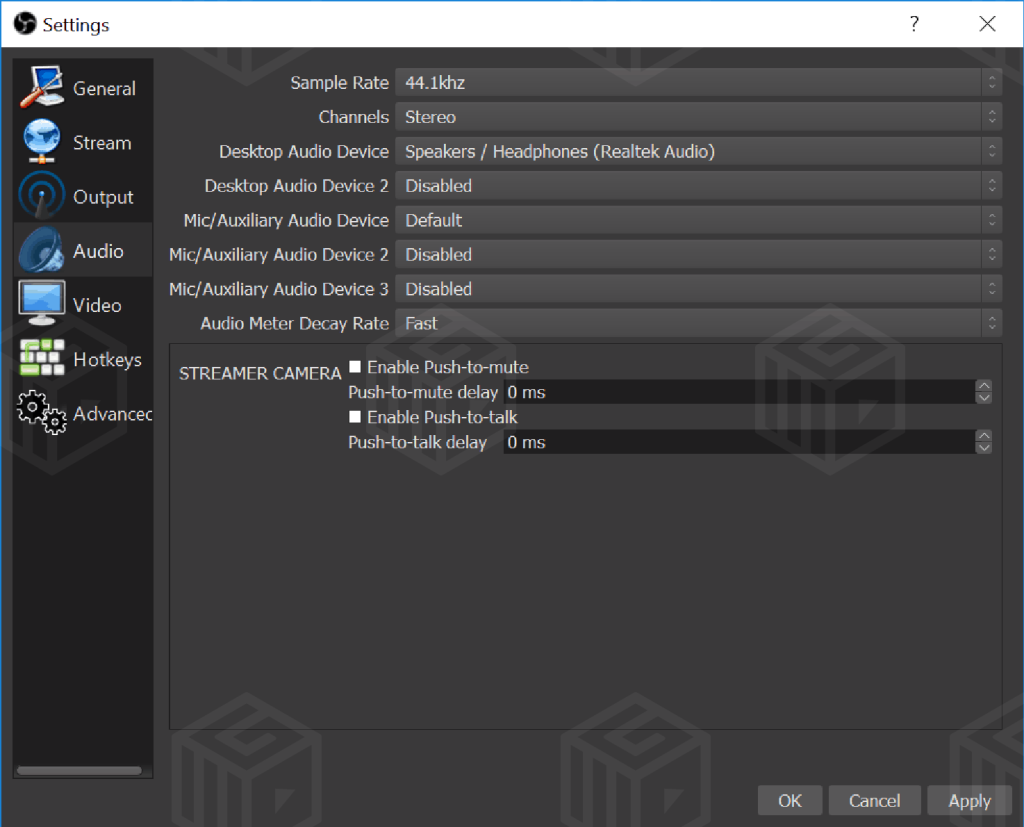1024x827 pixels.
Task: Click the Hotkeys keyboard icon
Action: coord(42,358)
